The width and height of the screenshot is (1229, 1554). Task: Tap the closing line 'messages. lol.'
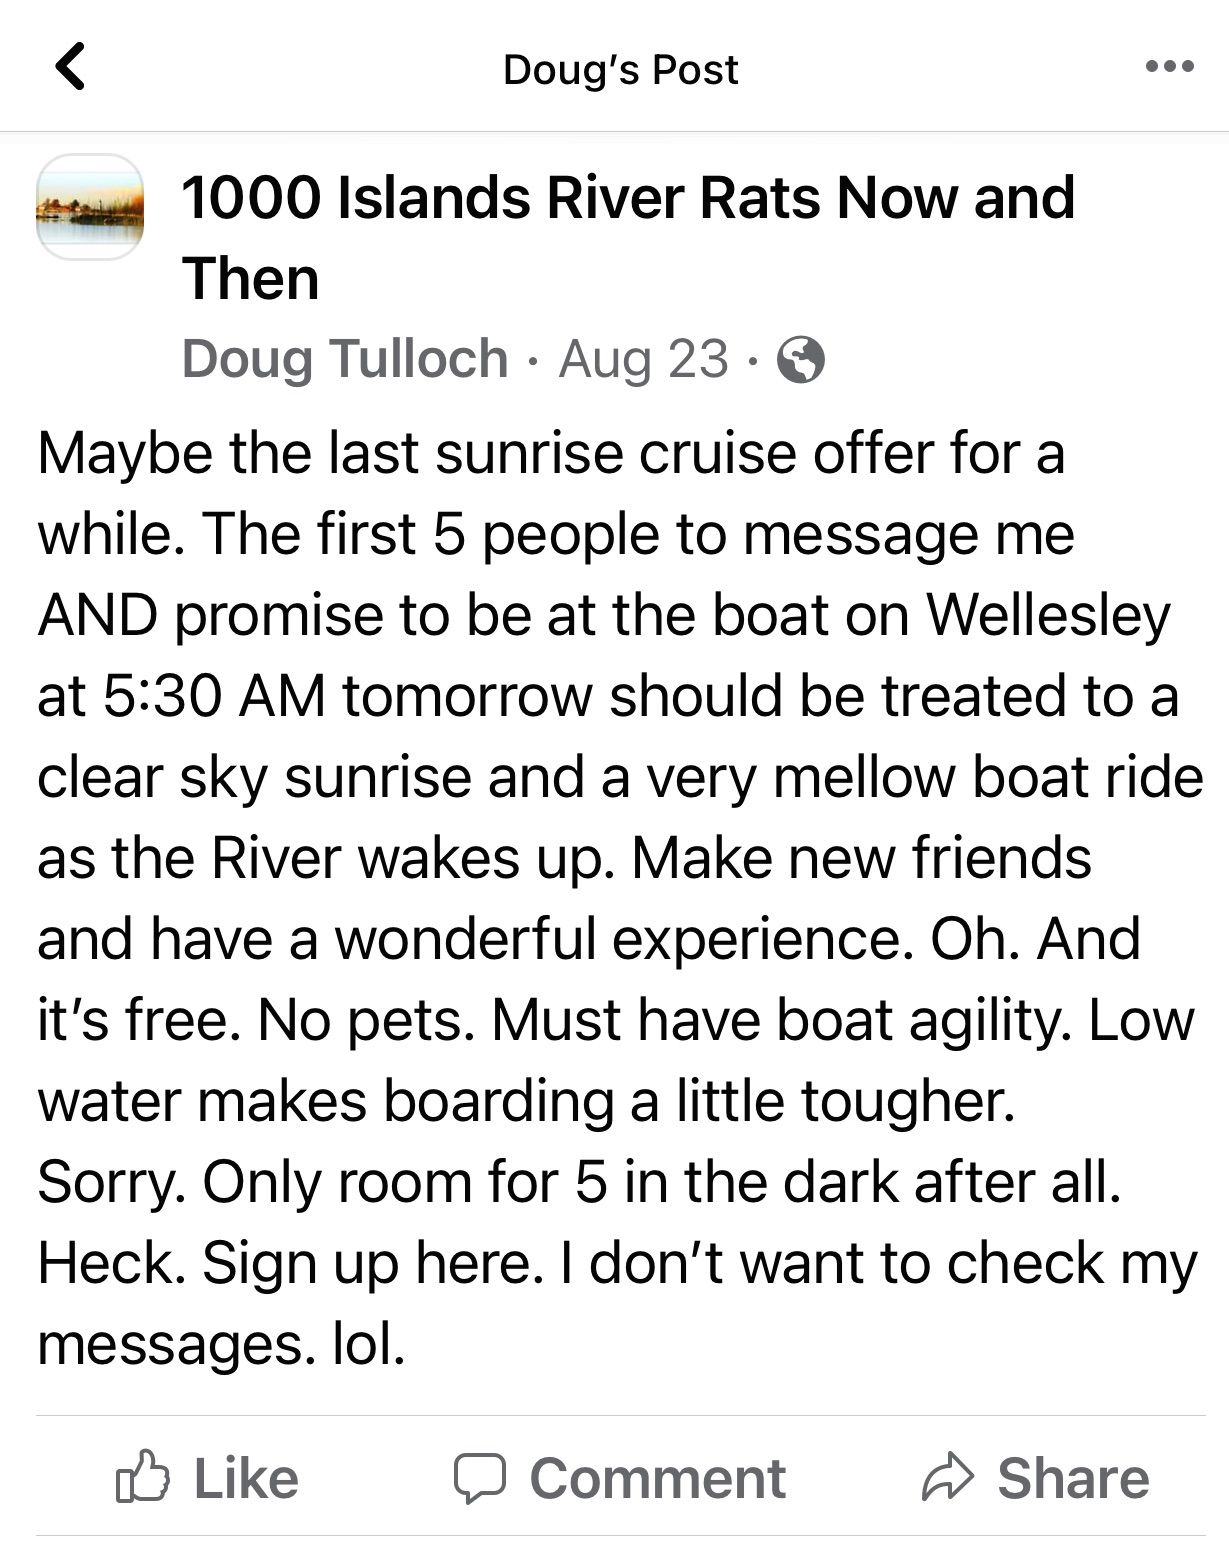pyautogui.click(x=222, y=1344)
